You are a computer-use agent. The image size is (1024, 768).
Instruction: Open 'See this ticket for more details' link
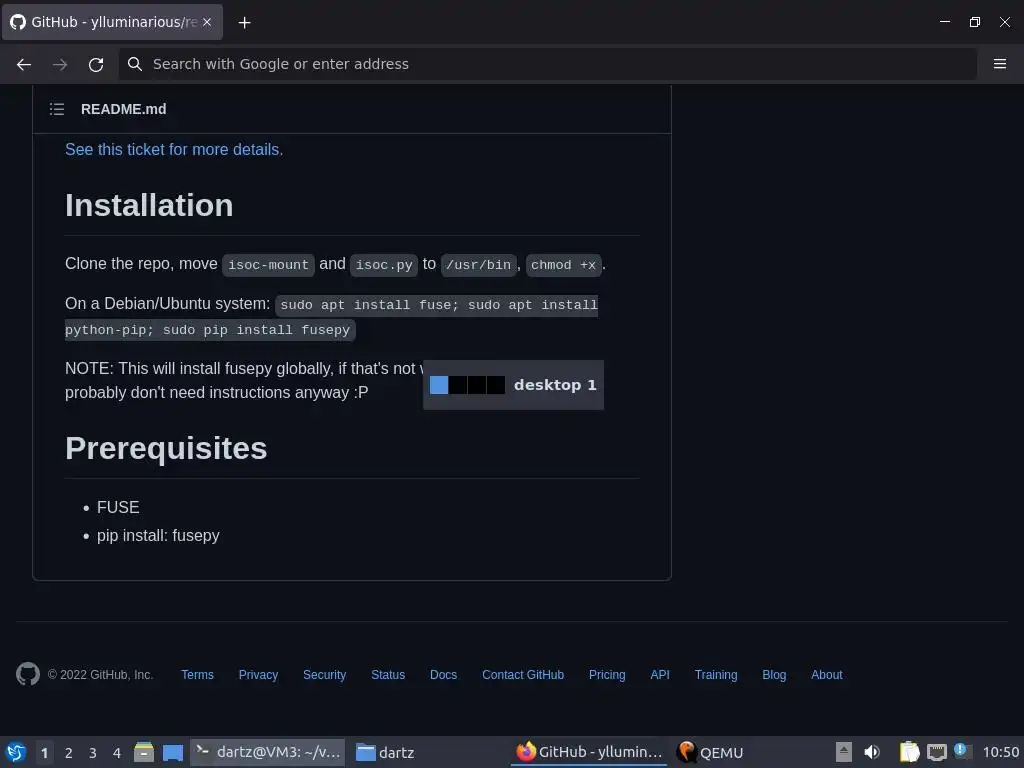[174, 150]
